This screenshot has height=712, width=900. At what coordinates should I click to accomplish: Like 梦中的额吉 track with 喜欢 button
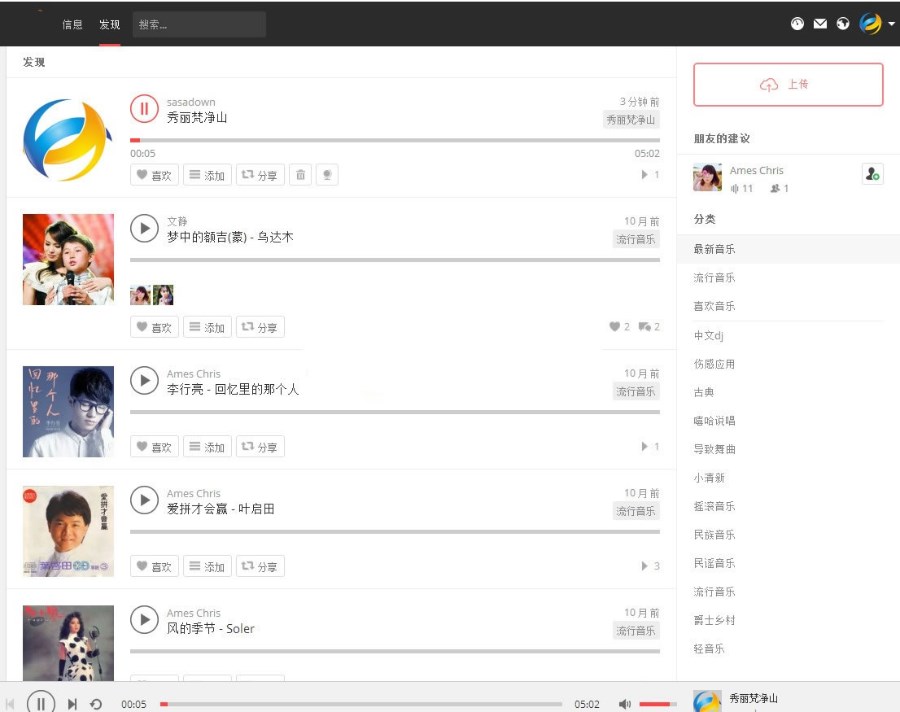154,327
